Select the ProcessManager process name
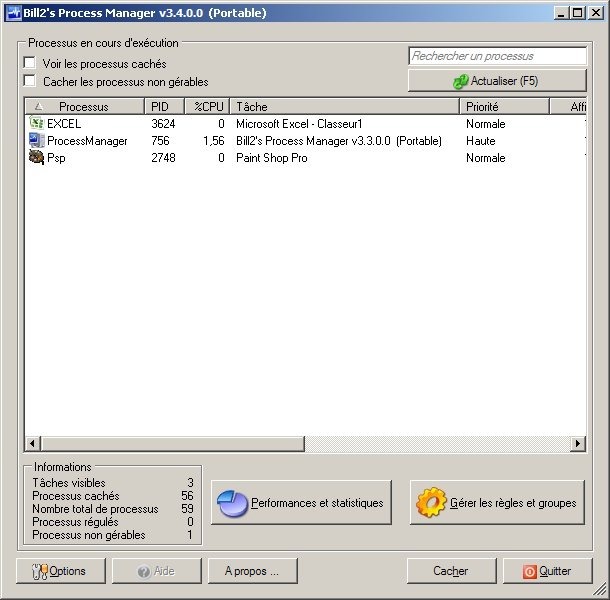Viewport: 610px width, 600px height. click(87, 141)
